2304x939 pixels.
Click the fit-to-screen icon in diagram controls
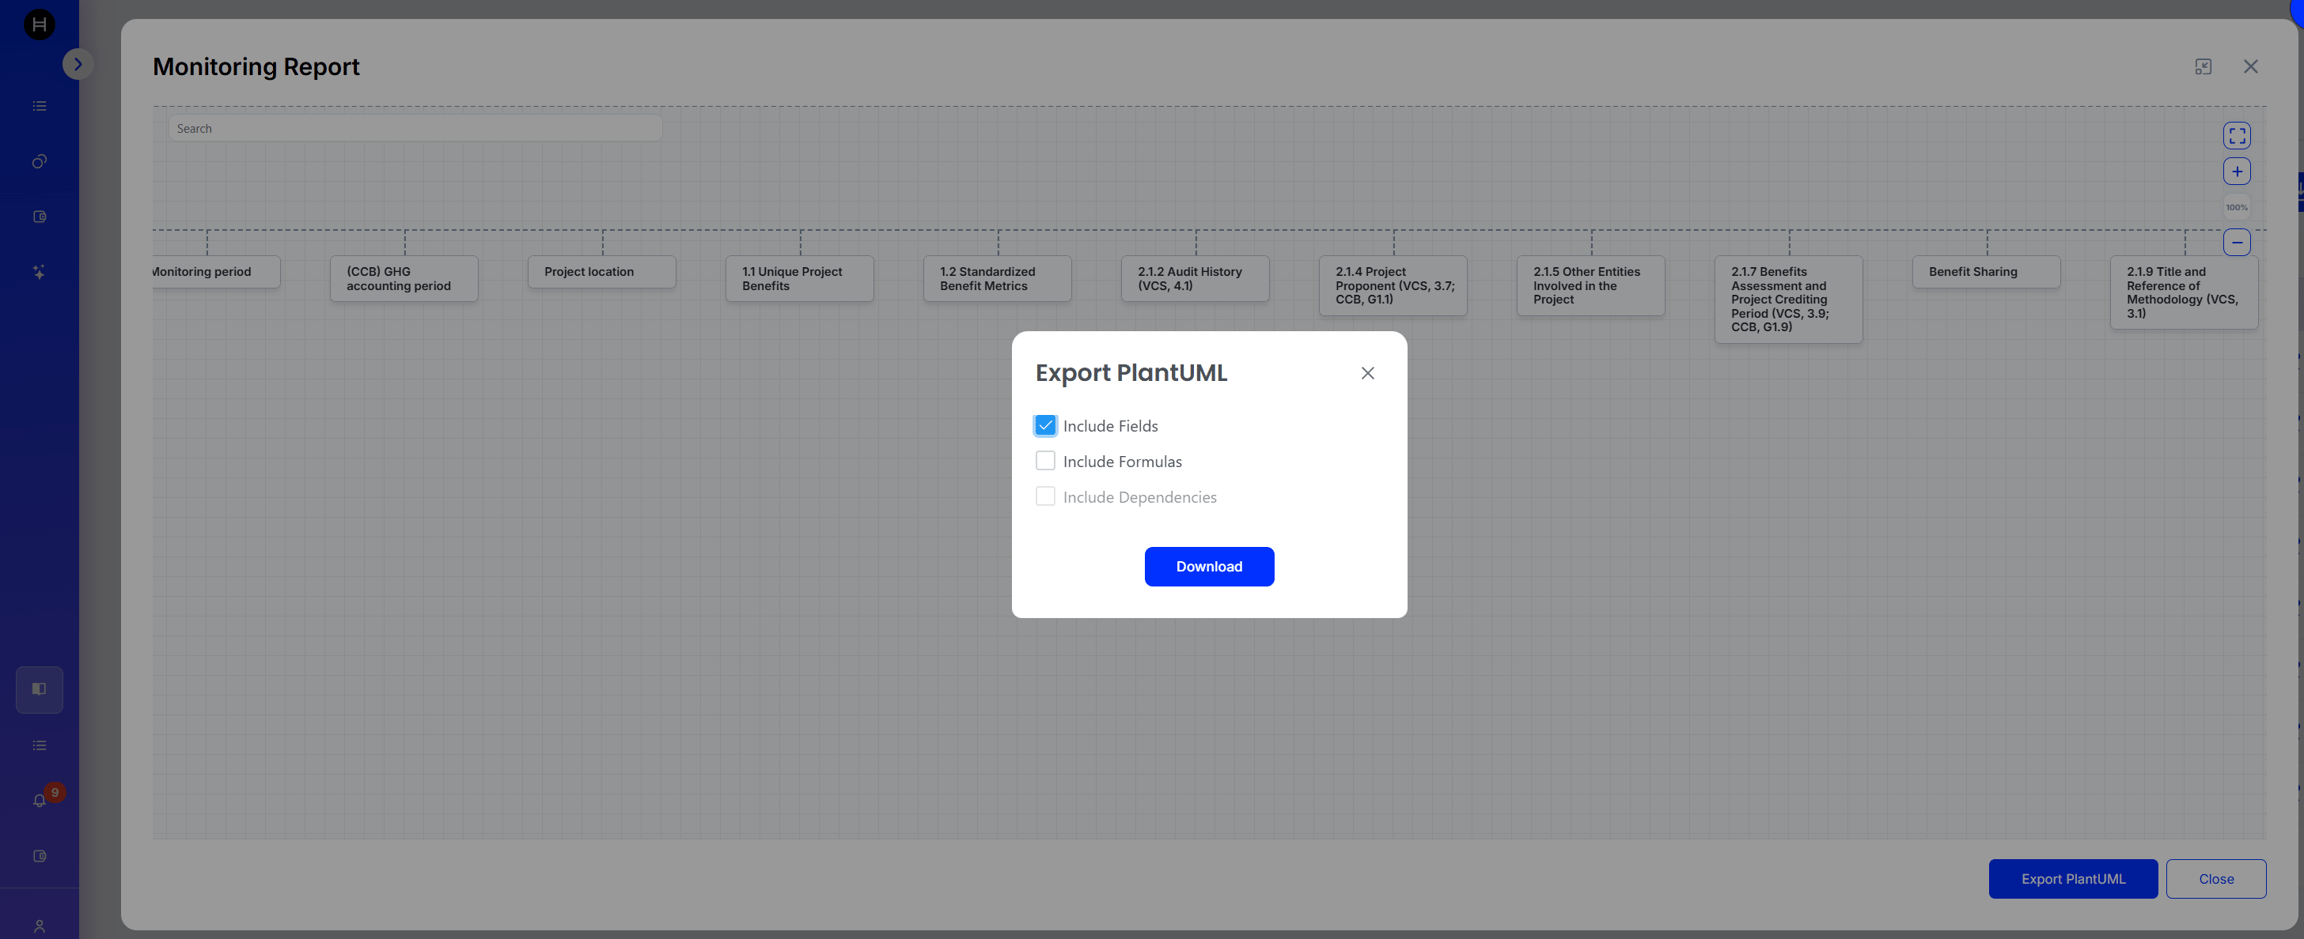[x=2237, y=136]
